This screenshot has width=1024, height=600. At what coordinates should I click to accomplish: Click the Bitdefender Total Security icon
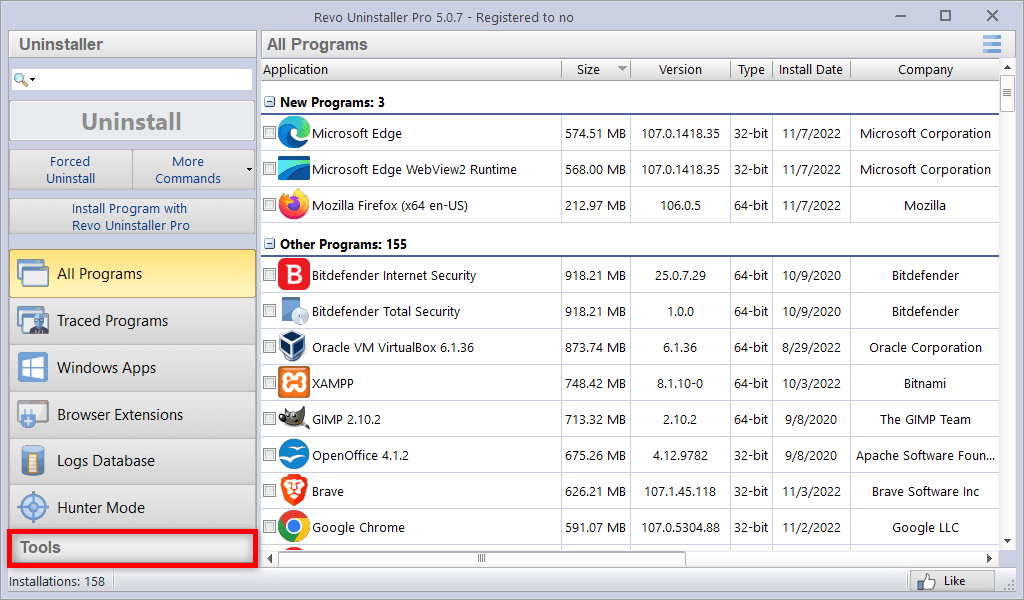[294, 311]
